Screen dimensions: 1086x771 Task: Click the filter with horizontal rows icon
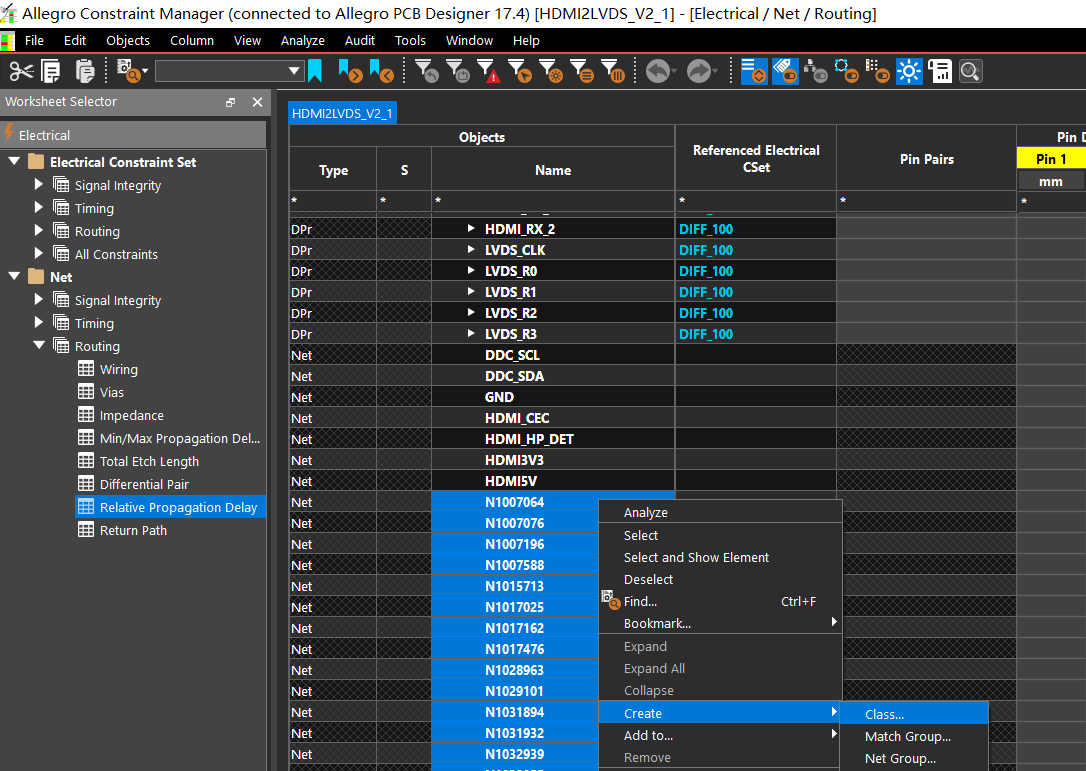[x=582, y=71]
